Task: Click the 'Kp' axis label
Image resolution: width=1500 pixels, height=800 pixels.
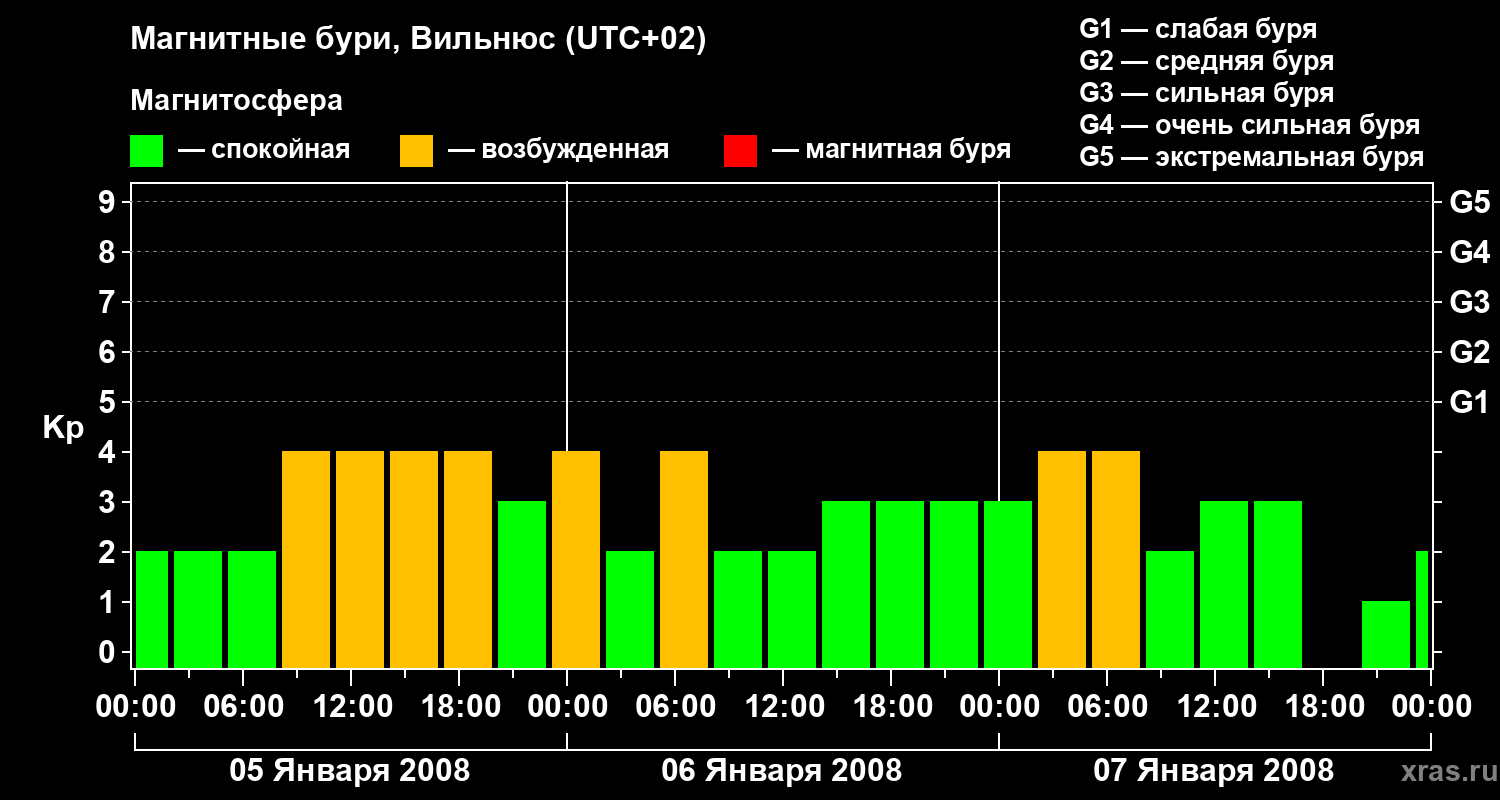Action: pyautogui.click(x=63, y=428)
